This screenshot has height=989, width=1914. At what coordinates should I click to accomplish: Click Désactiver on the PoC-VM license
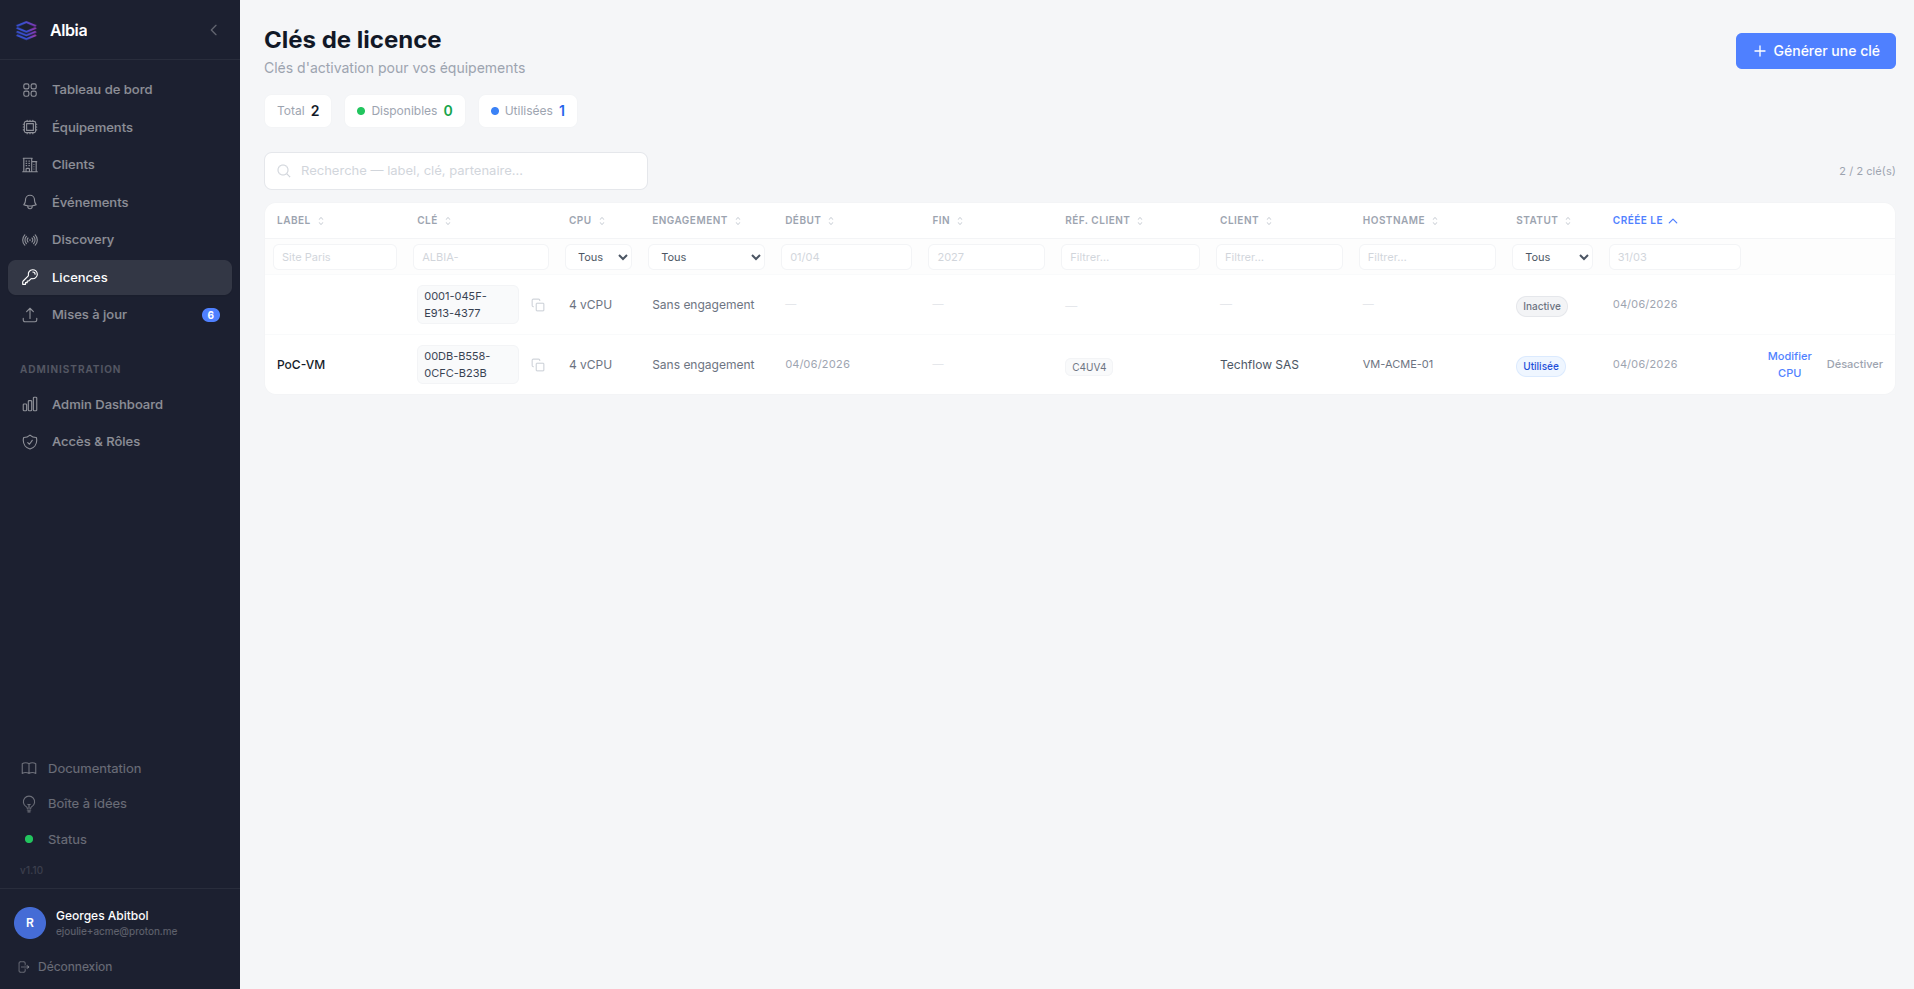pyautogui.click(x=1854, y=364)
